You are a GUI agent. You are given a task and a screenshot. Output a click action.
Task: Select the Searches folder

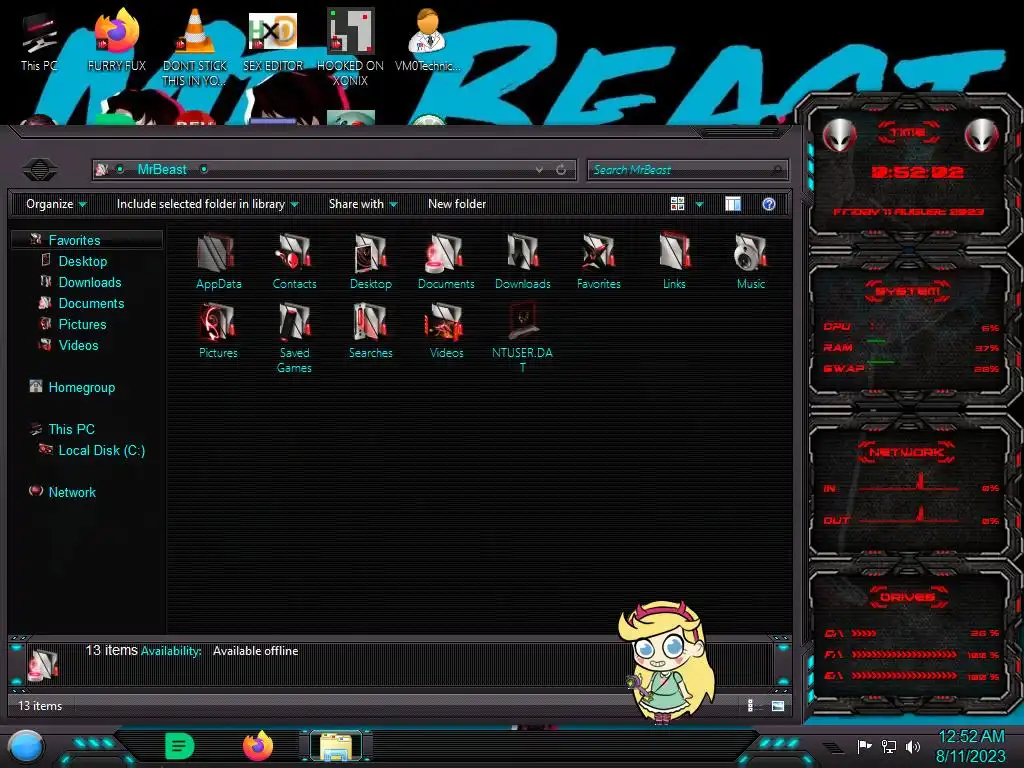(370, 330)
